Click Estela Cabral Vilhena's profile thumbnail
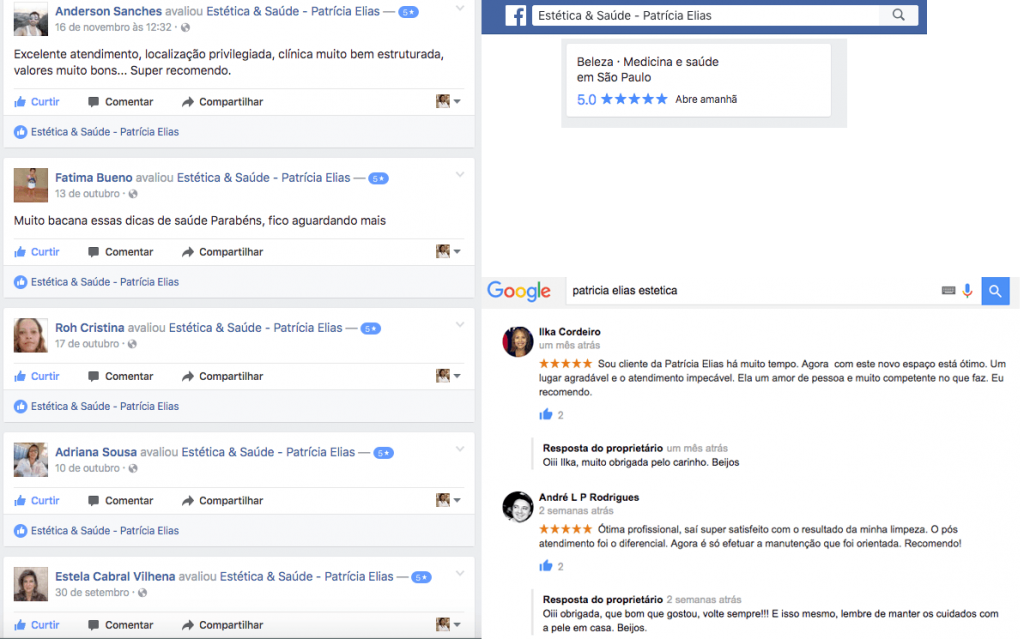The image size is (1030, 639). pyautogui.click(x=30, y=584)
